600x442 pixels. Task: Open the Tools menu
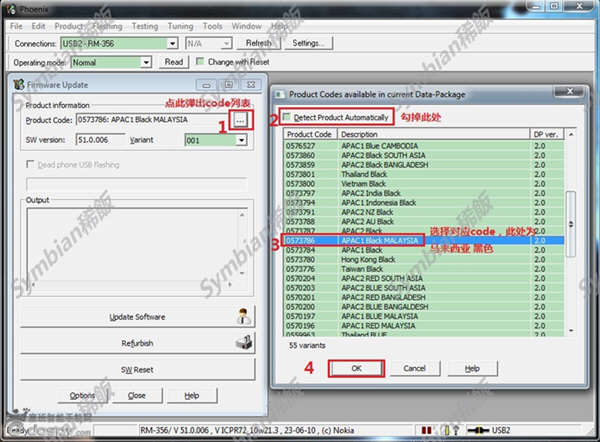point(212,26)
